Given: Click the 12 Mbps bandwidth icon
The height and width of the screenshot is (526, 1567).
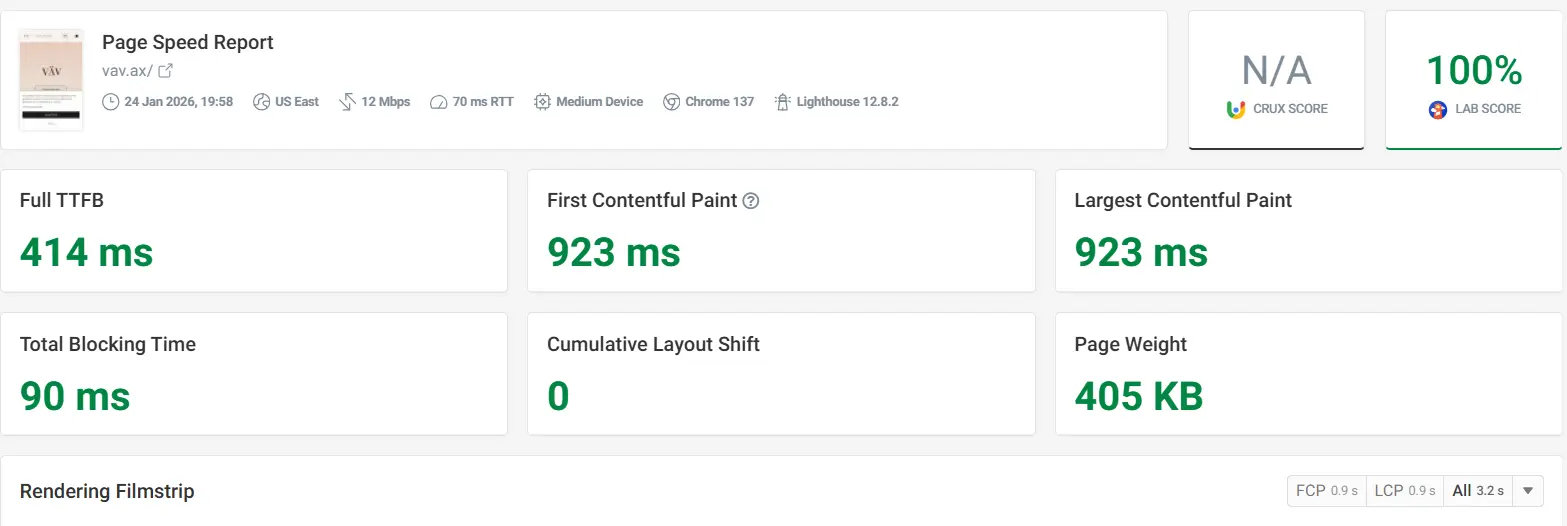Looking at the screenshot, I should pyautogui.click(x=348, y=102).
